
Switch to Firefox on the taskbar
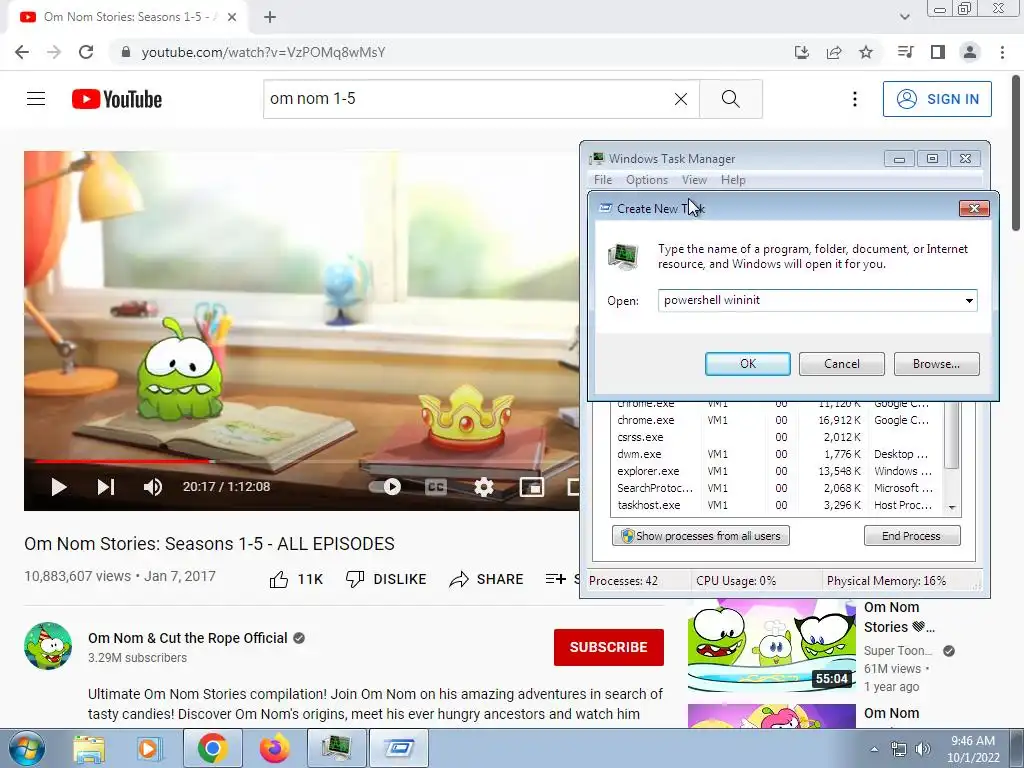click(274, 749)
